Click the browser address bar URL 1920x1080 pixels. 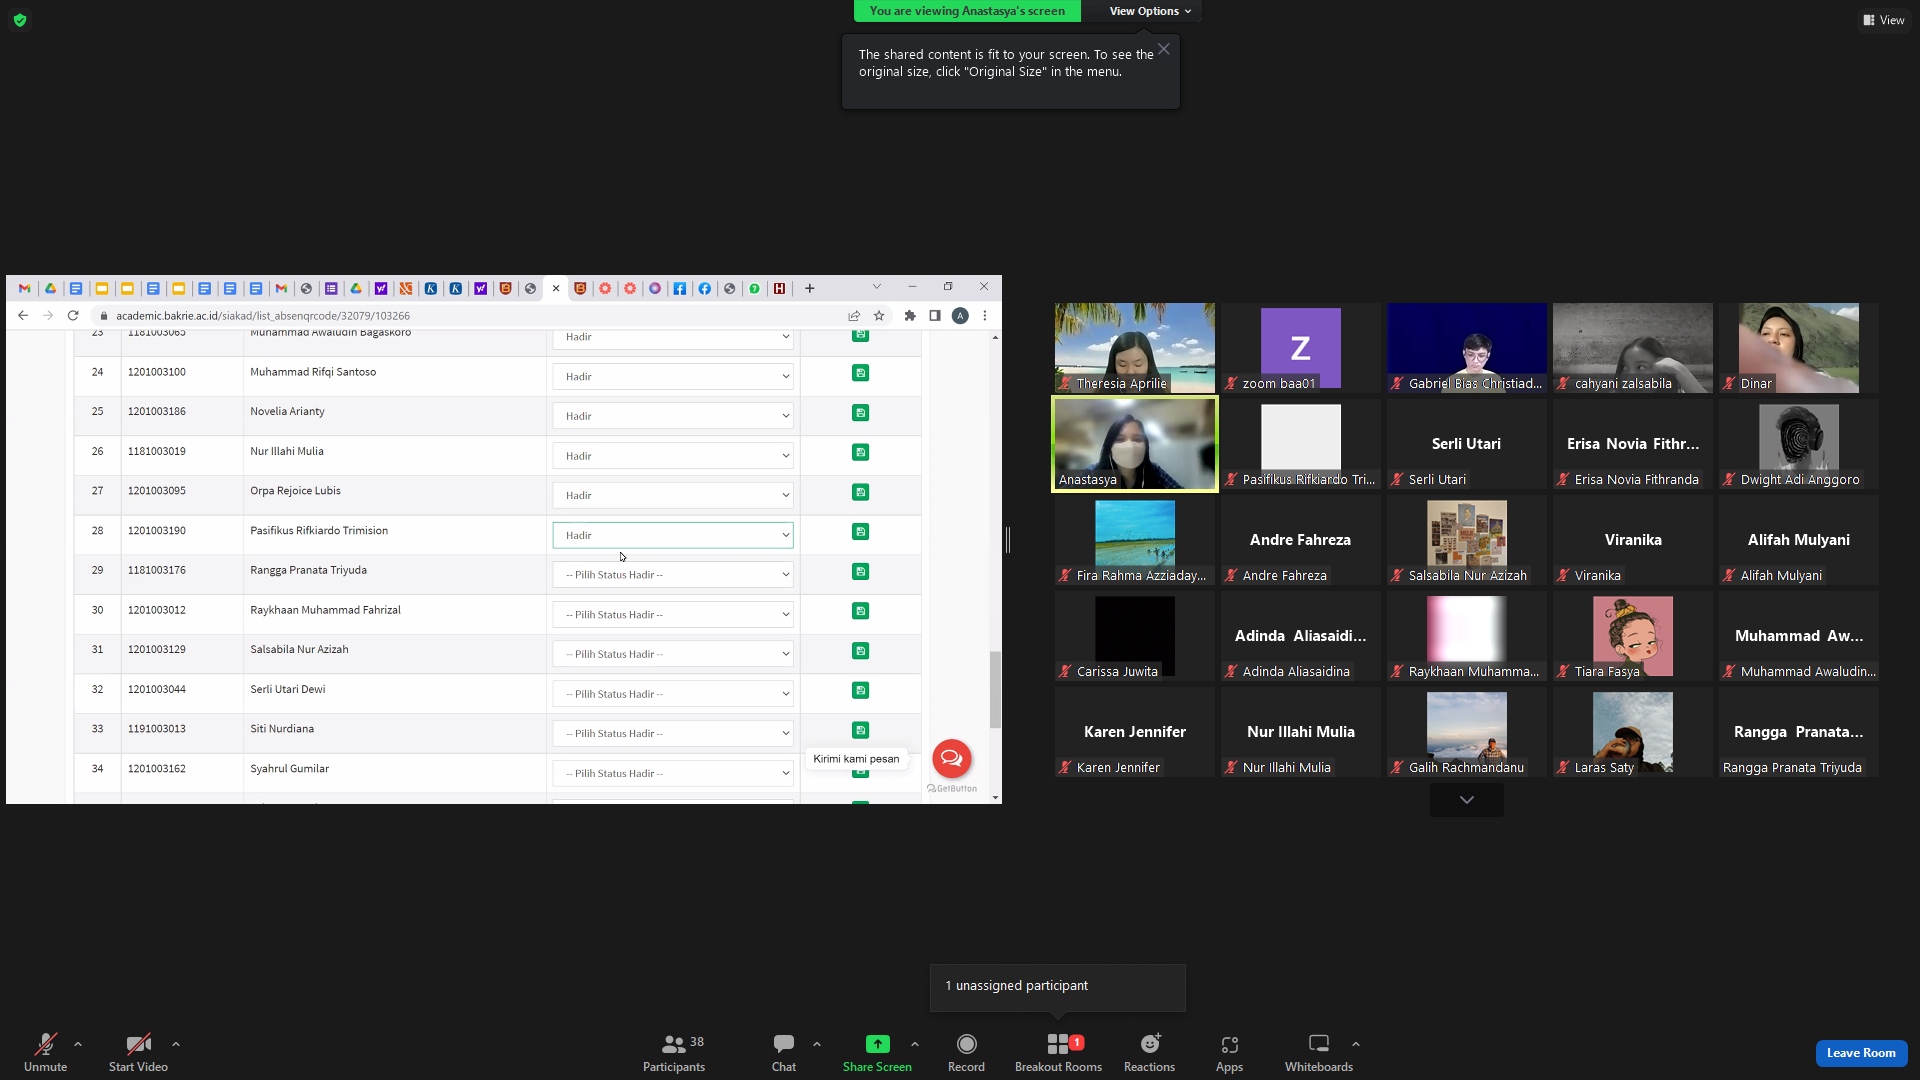263,316
